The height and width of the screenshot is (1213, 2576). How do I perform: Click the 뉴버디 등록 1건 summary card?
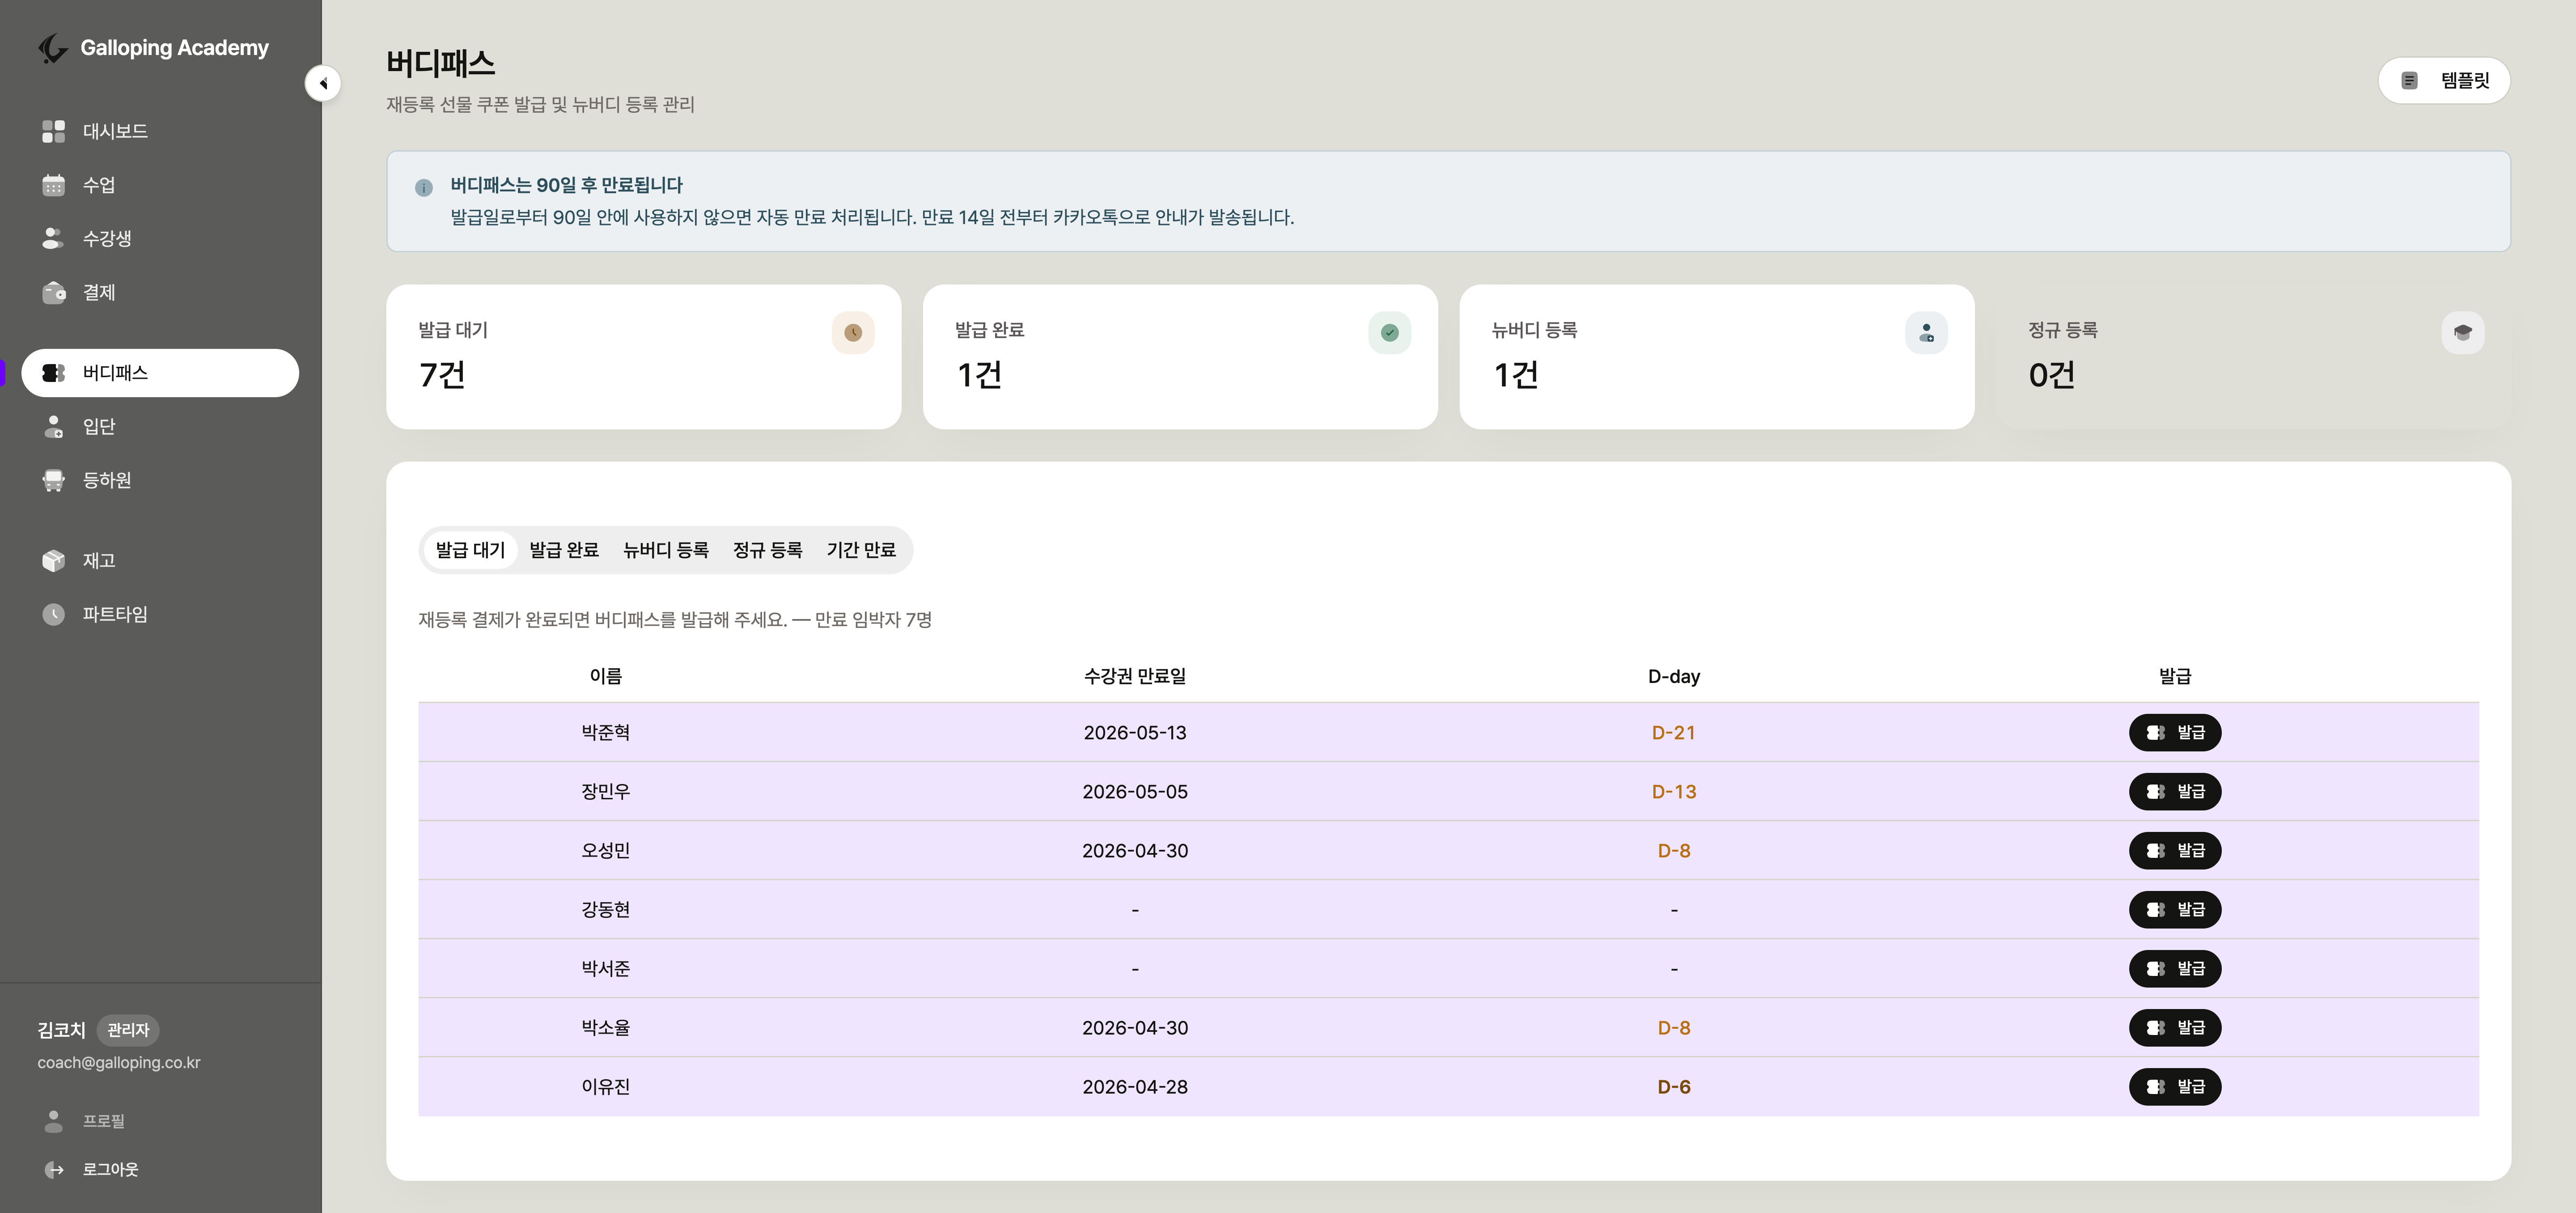1717,357
